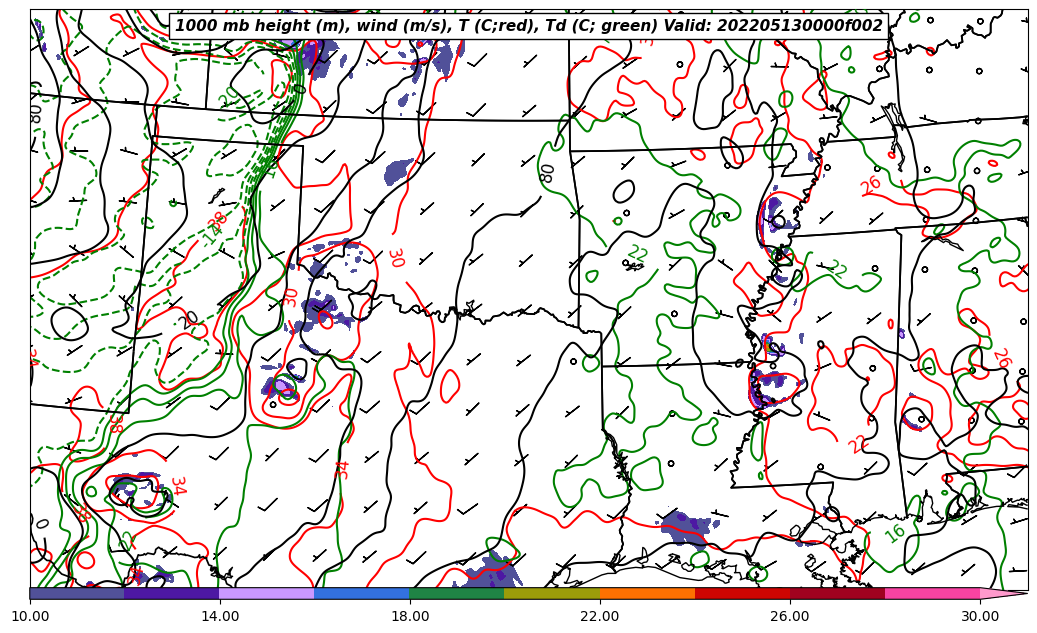Pick the deep purple 12–14 colorbar segment
The image size is (1037, 633).
point(171,593)
